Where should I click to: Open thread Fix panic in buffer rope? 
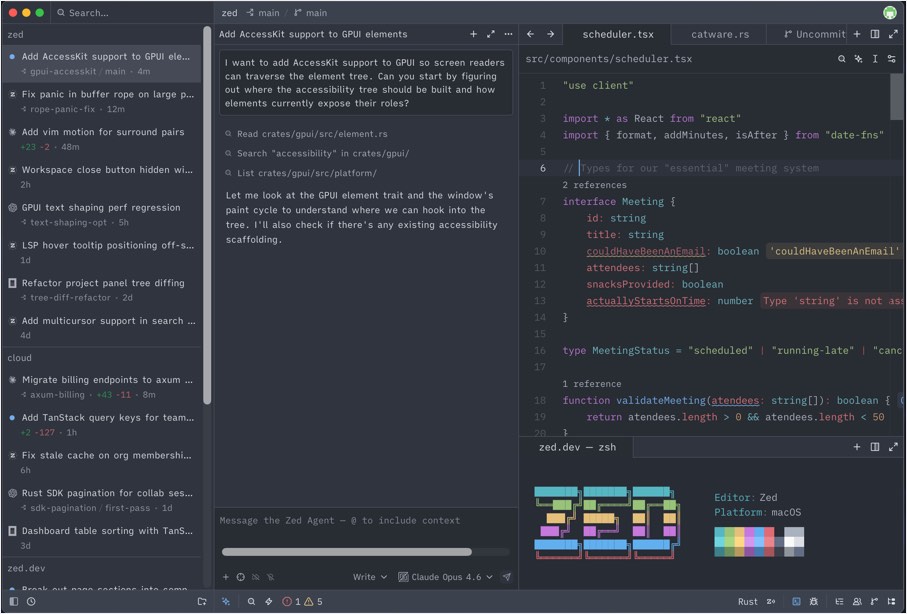101,101
